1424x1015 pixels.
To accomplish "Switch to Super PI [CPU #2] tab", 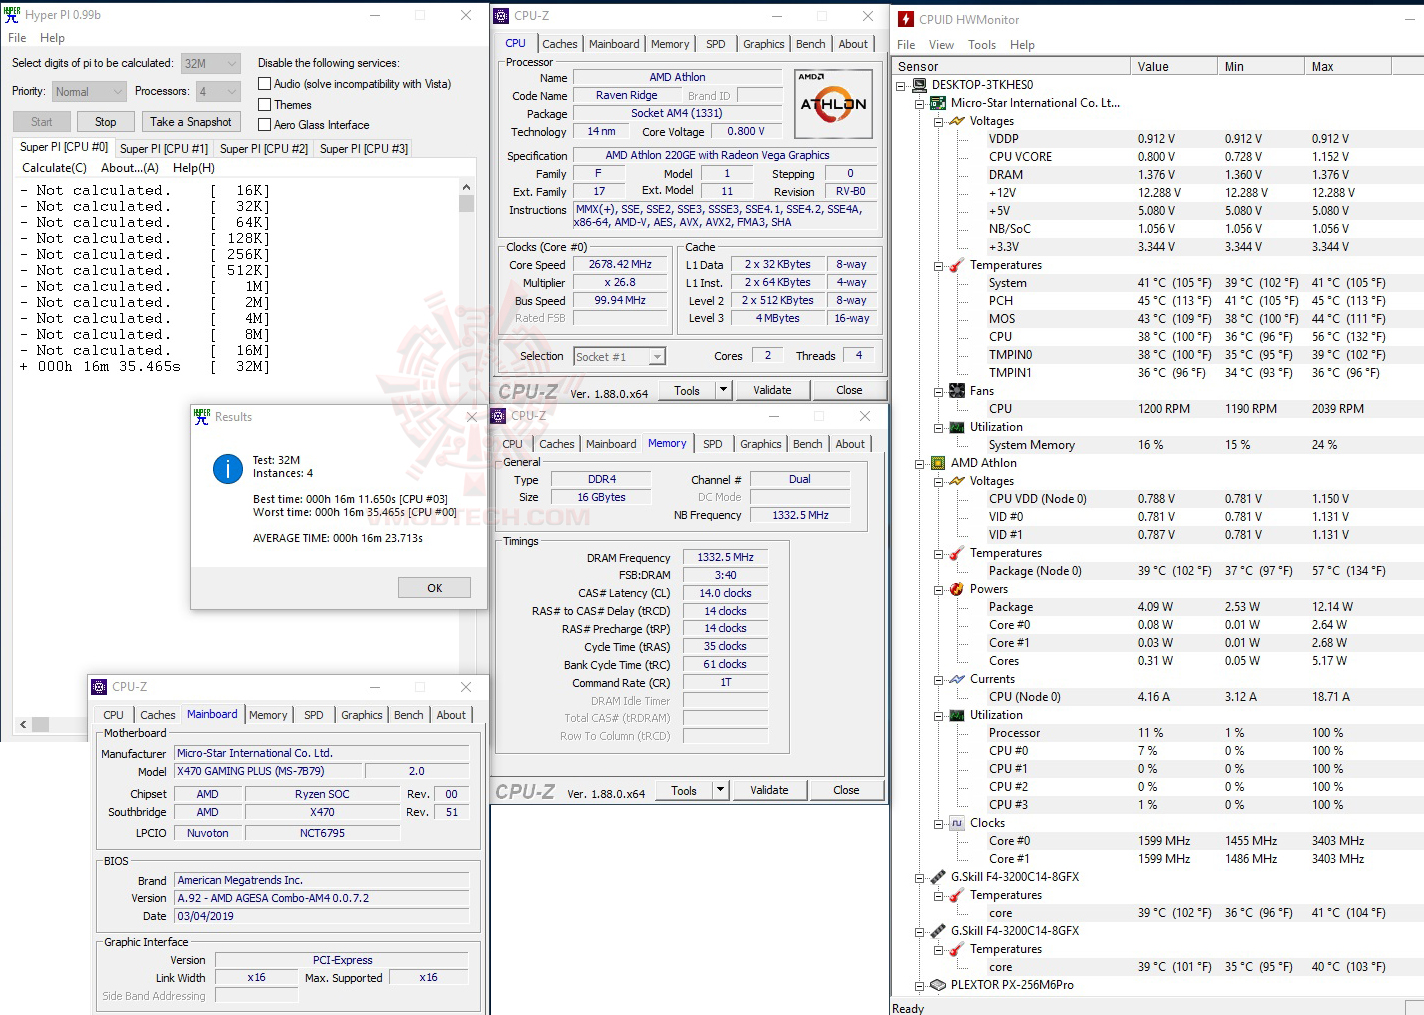I will tap(264, 149).
